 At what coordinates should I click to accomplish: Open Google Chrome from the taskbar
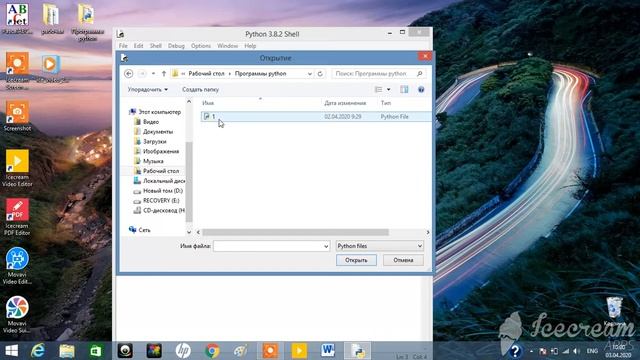(212, 351)
